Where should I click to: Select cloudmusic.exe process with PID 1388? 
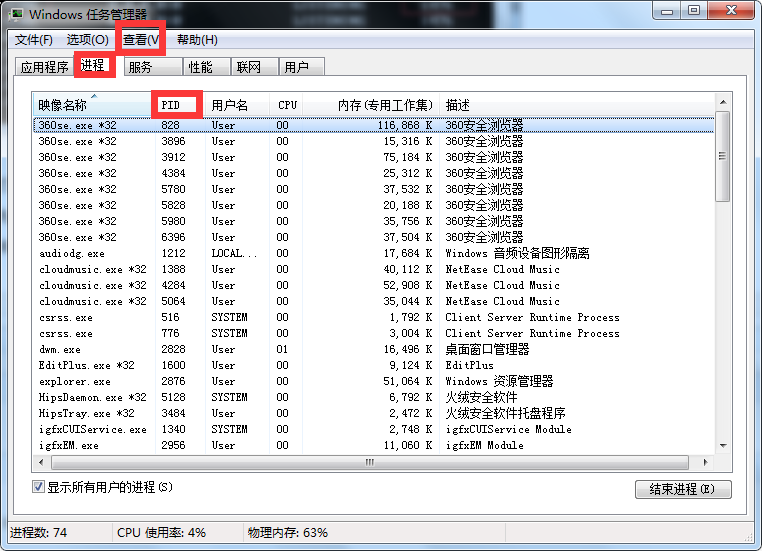[x=374, y=270]
